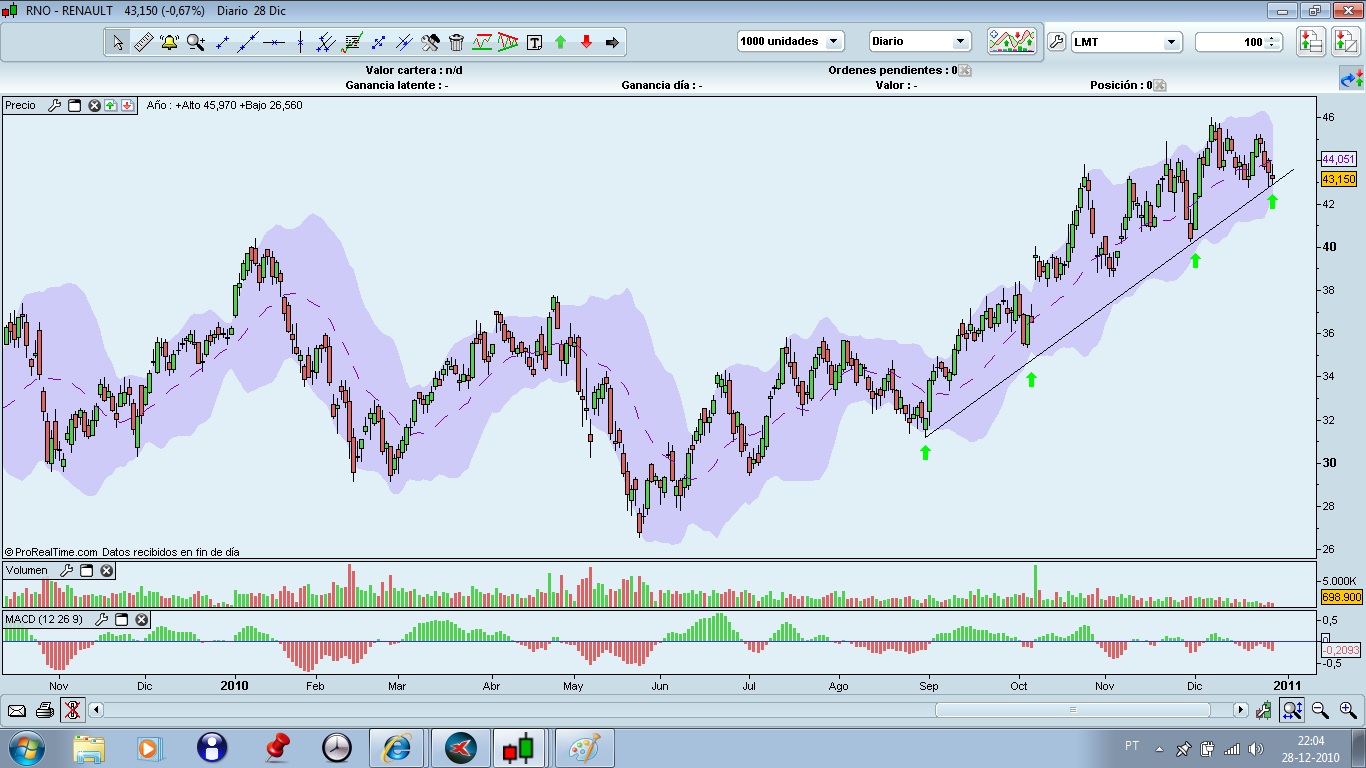
Task: Open Paint from the taskbar
Action: coord(586,748)
